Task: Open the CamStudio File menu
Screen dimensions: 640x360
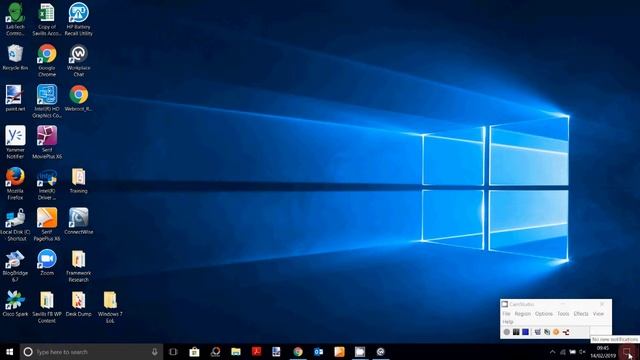Action: pos(506,313)
